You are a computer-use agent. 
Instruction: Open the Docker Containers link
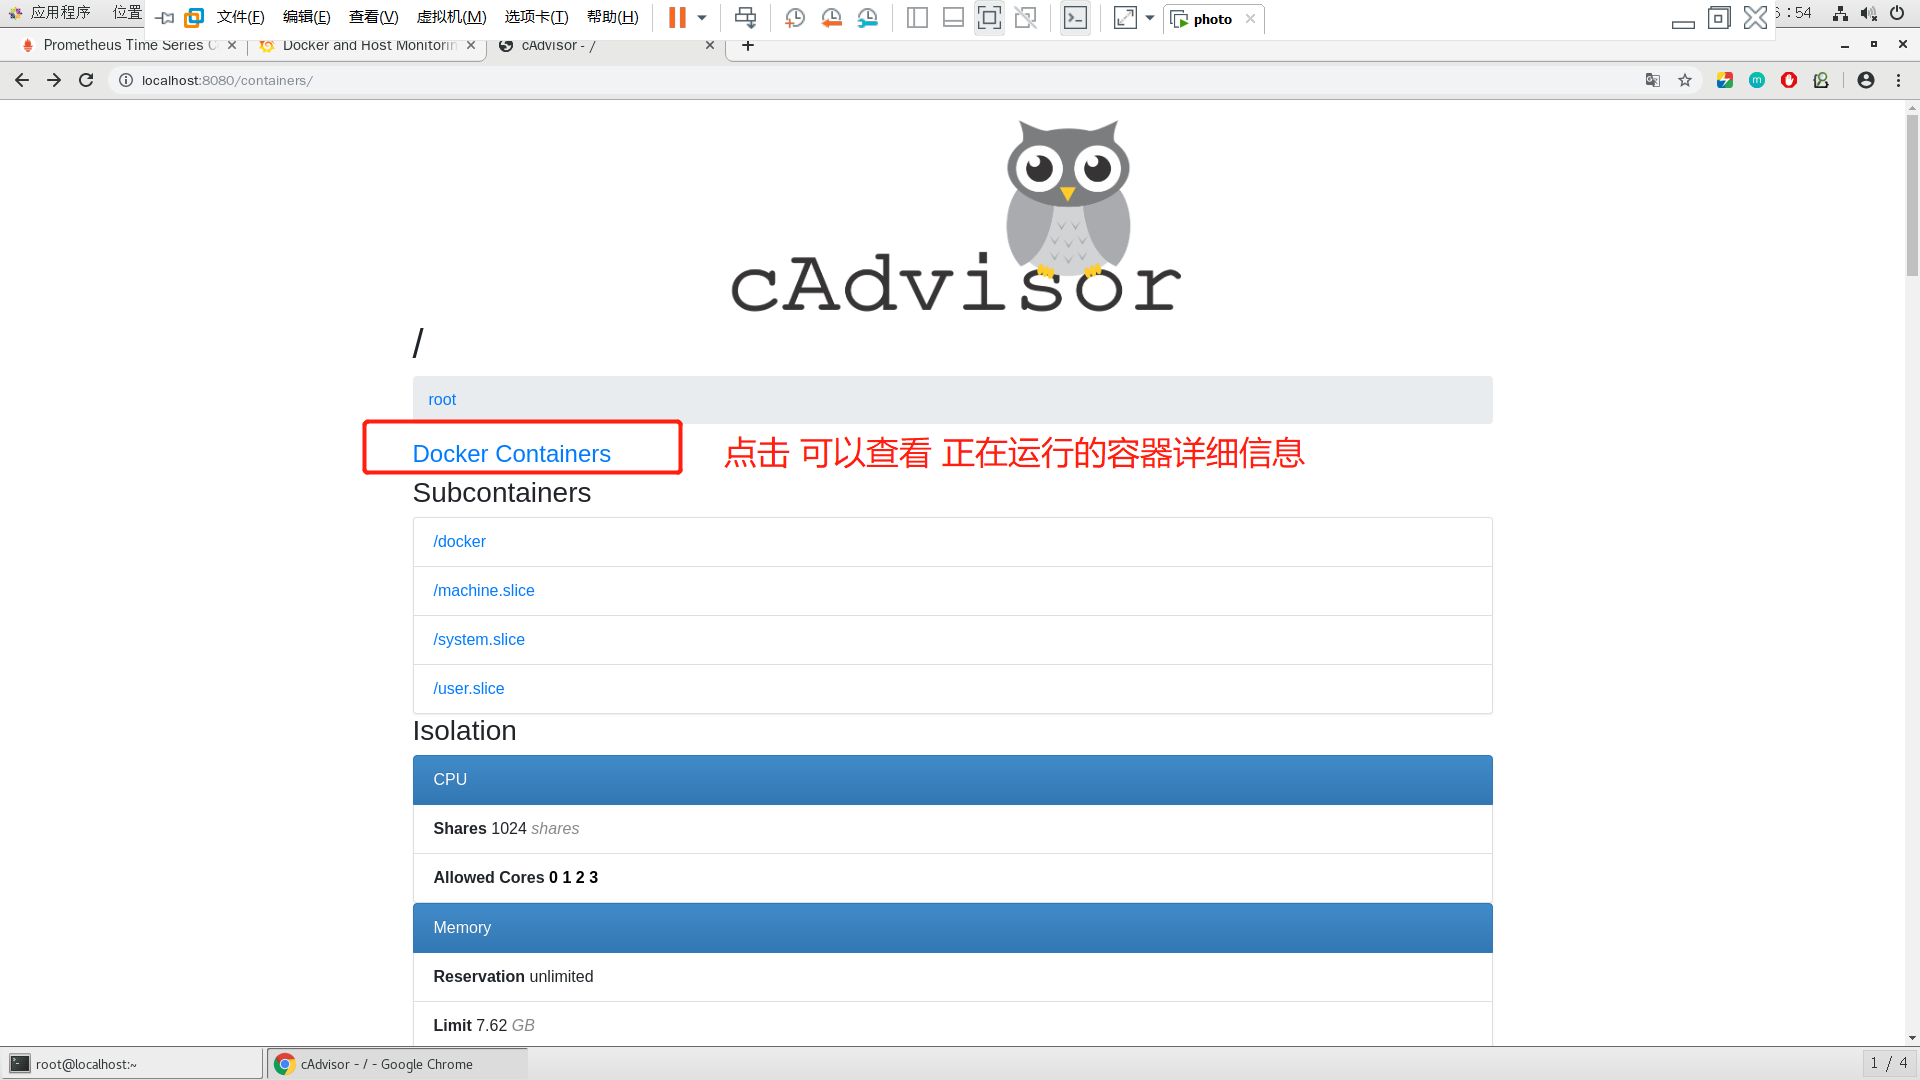pyautogui.click(x=511, y=454)
